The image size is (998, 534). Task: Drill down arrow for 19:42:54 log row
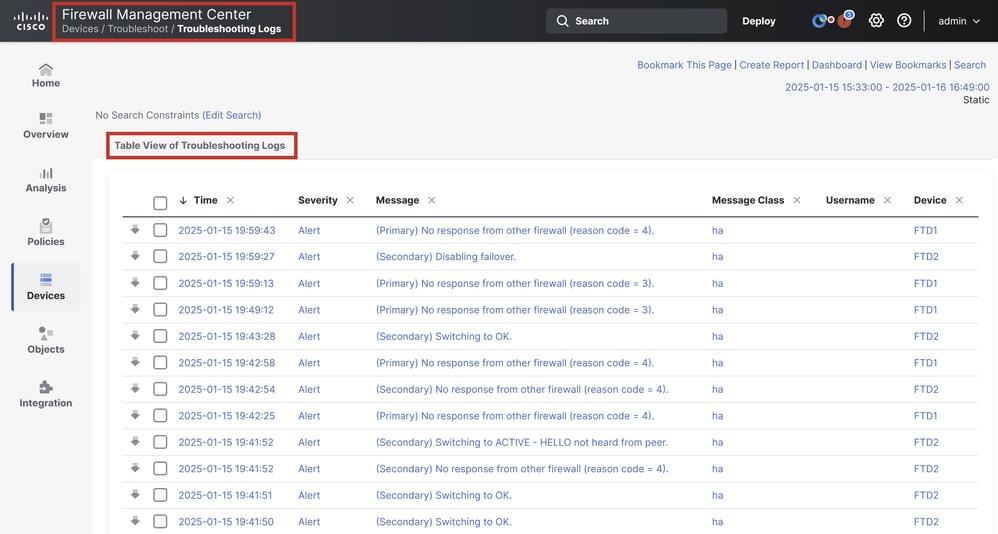[x=135, y=389]
